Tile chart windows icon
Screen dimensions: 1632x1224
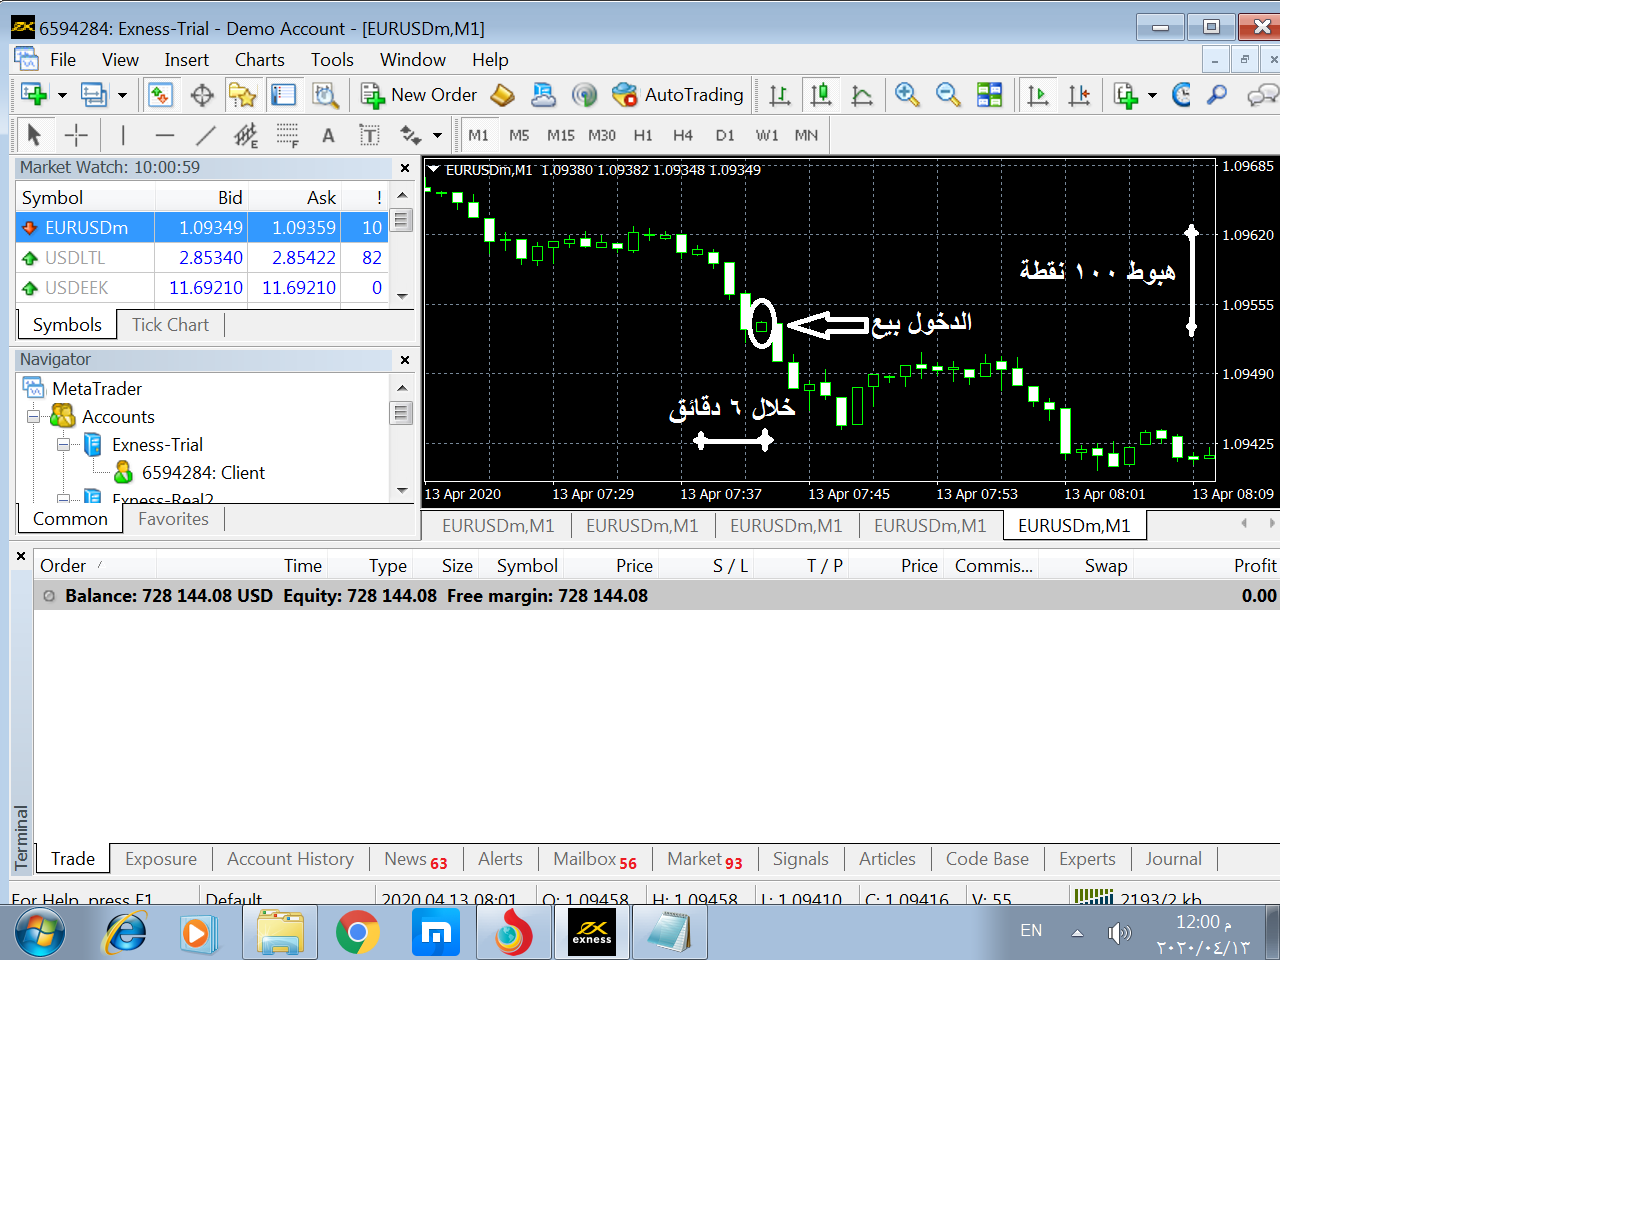coord(989,95)
